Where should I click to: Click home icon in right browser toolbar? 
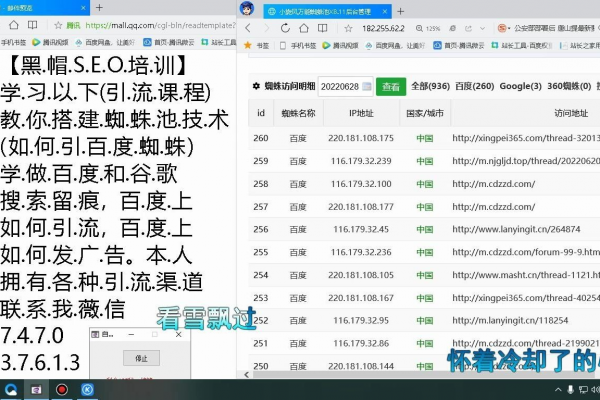[304, 28]
